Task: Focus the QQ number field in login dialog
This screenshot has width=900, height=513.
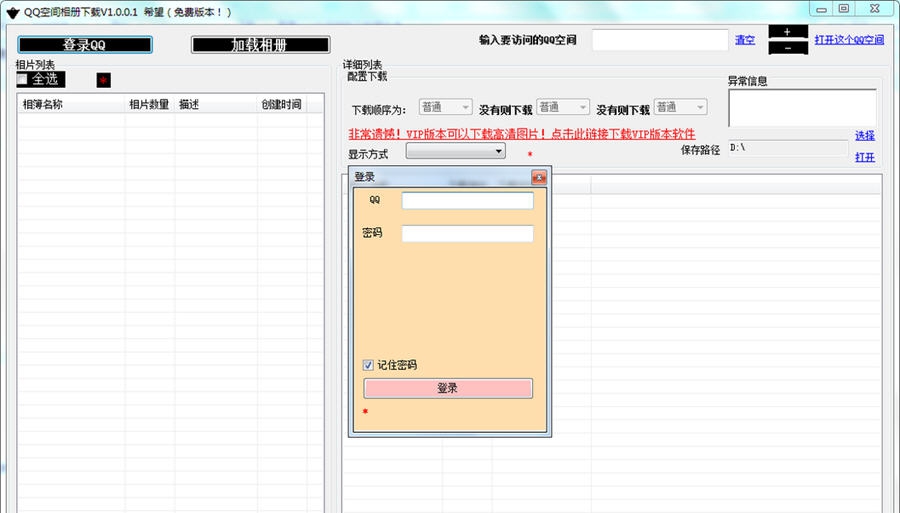Action: (467, 200)
